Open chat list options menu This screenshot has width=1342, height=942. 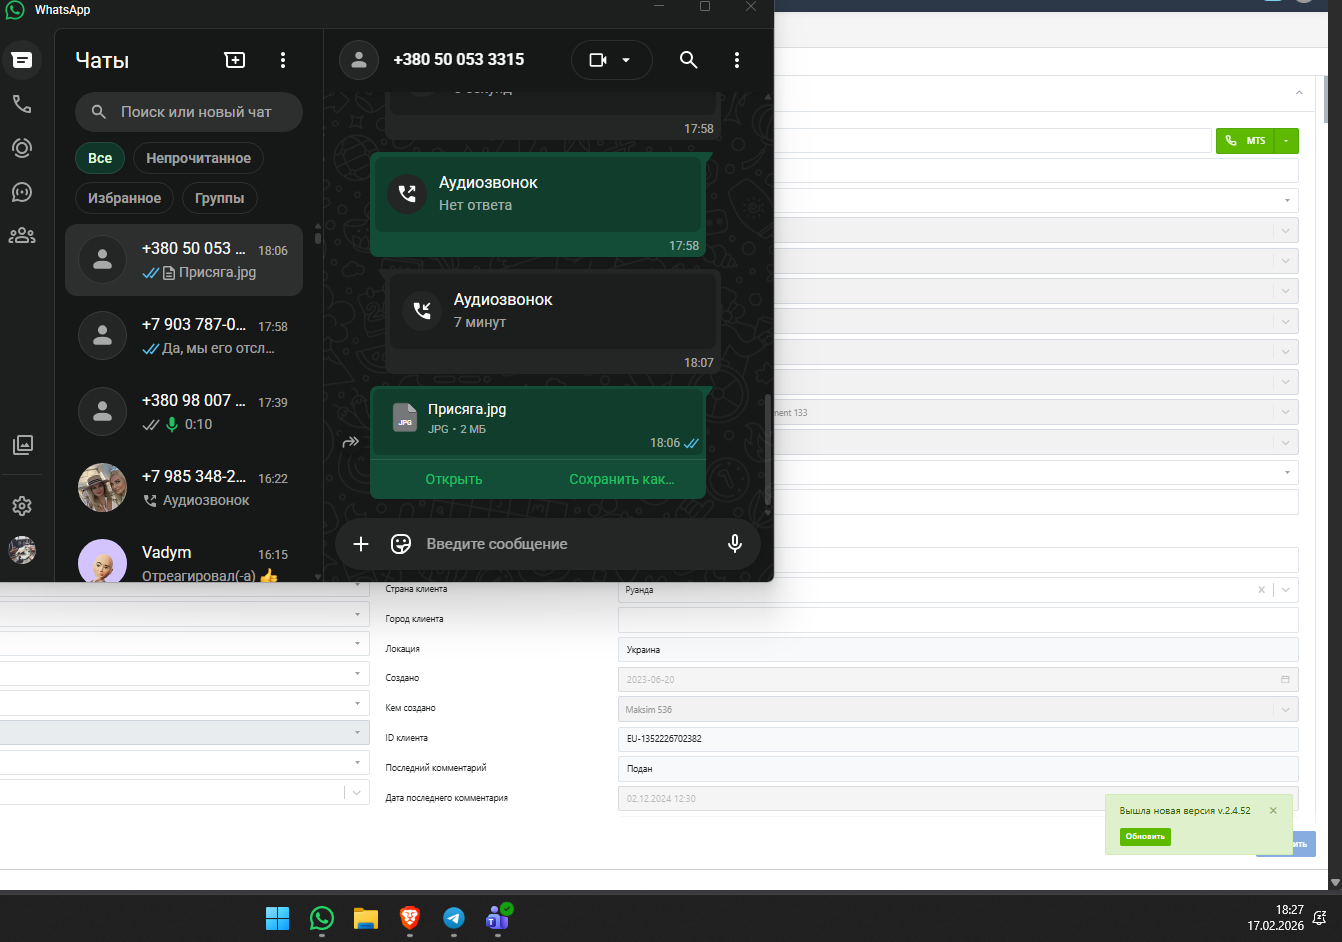[283, 60]
